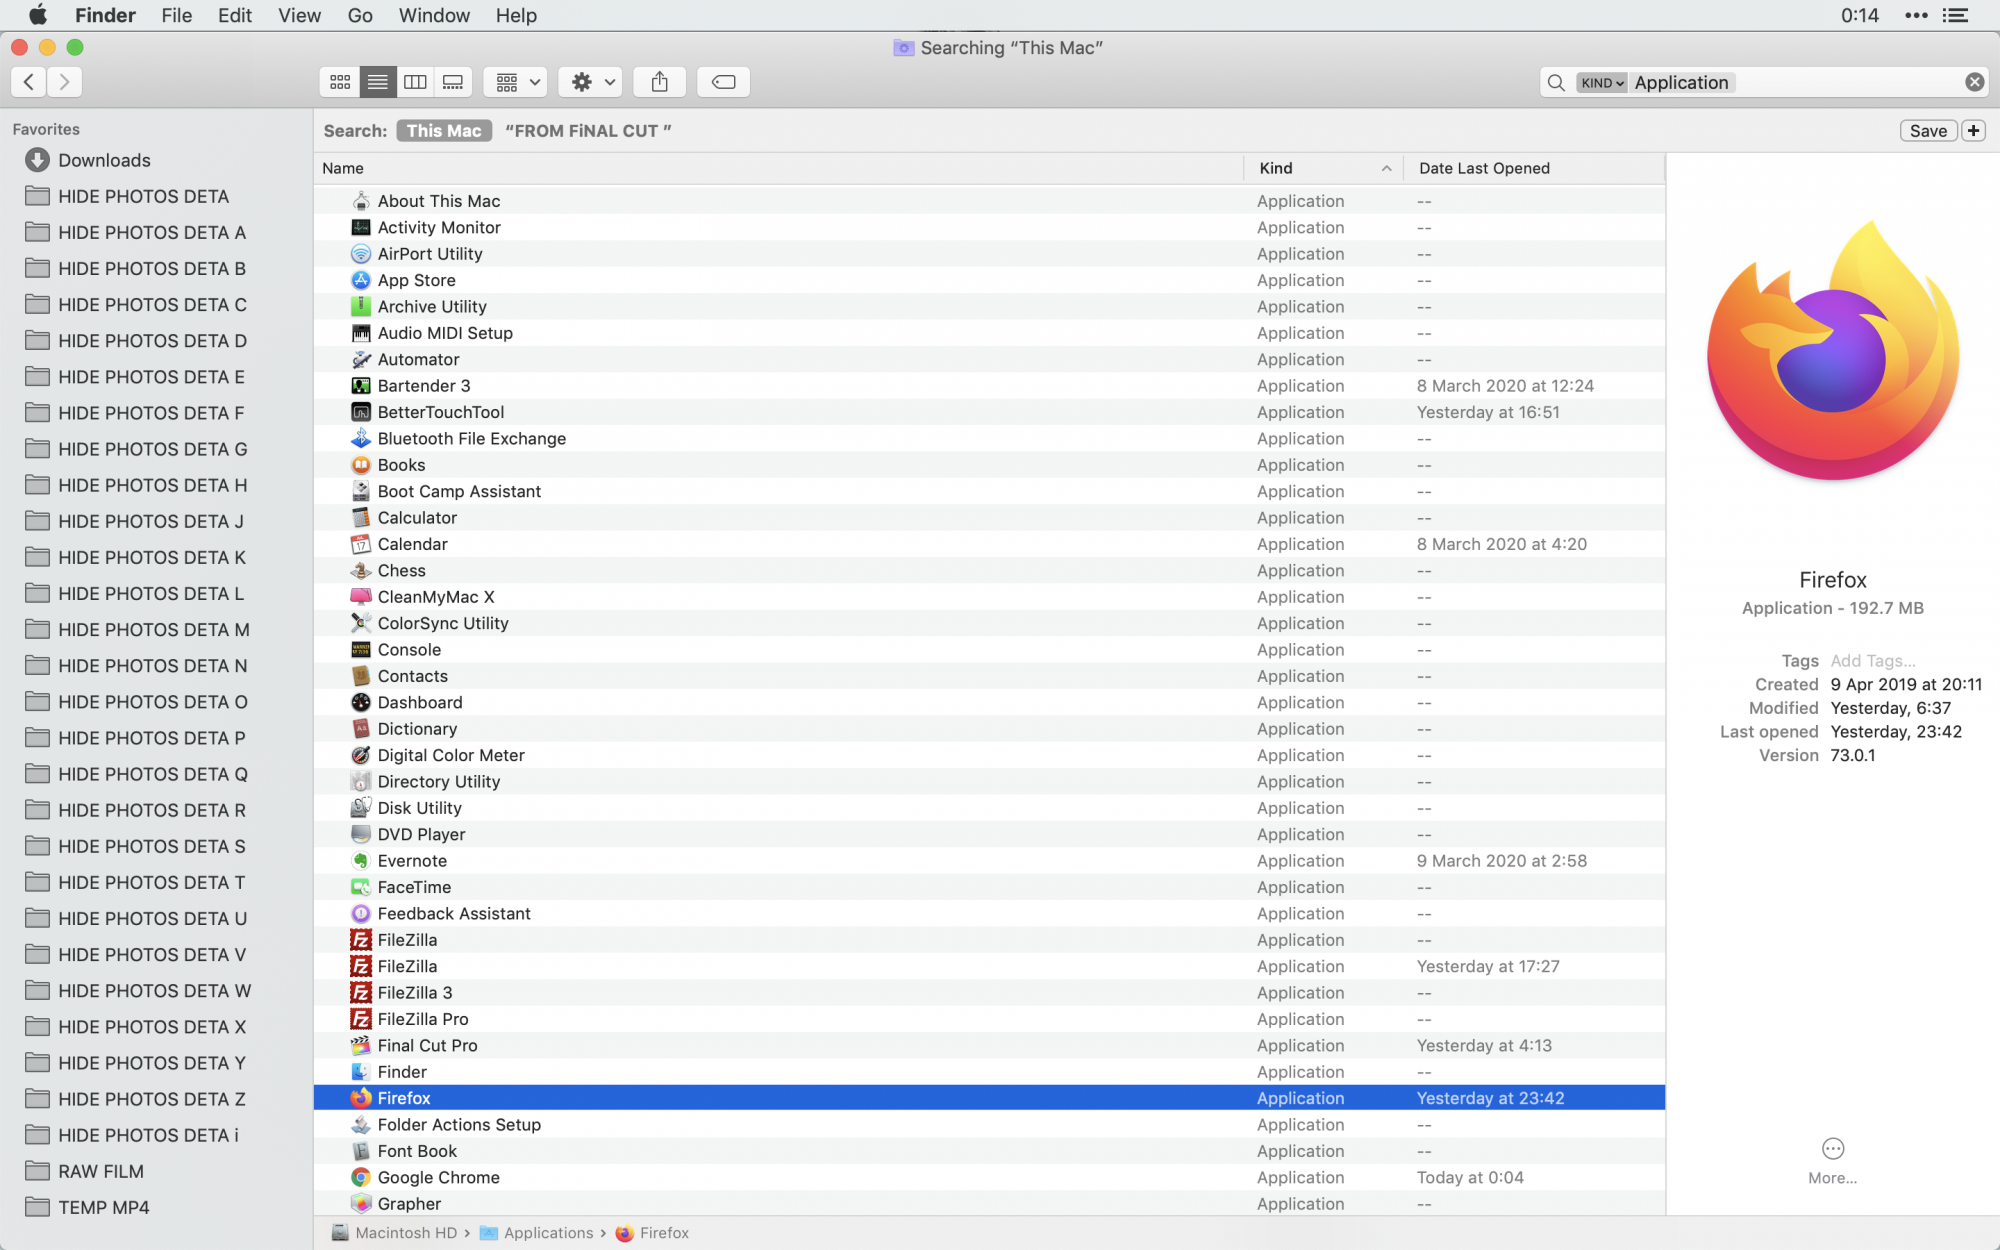Open the Action gear menu

[x=590, y=82]
